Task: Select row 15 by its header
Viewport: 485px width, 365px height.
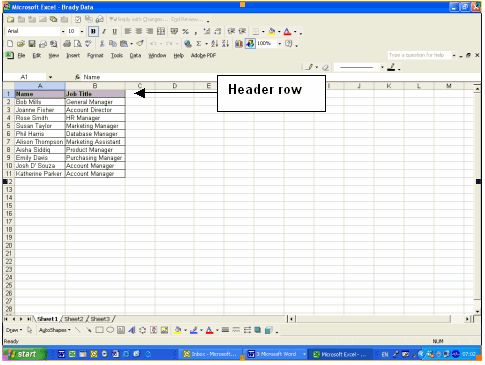Action: (x=9, y=206)
